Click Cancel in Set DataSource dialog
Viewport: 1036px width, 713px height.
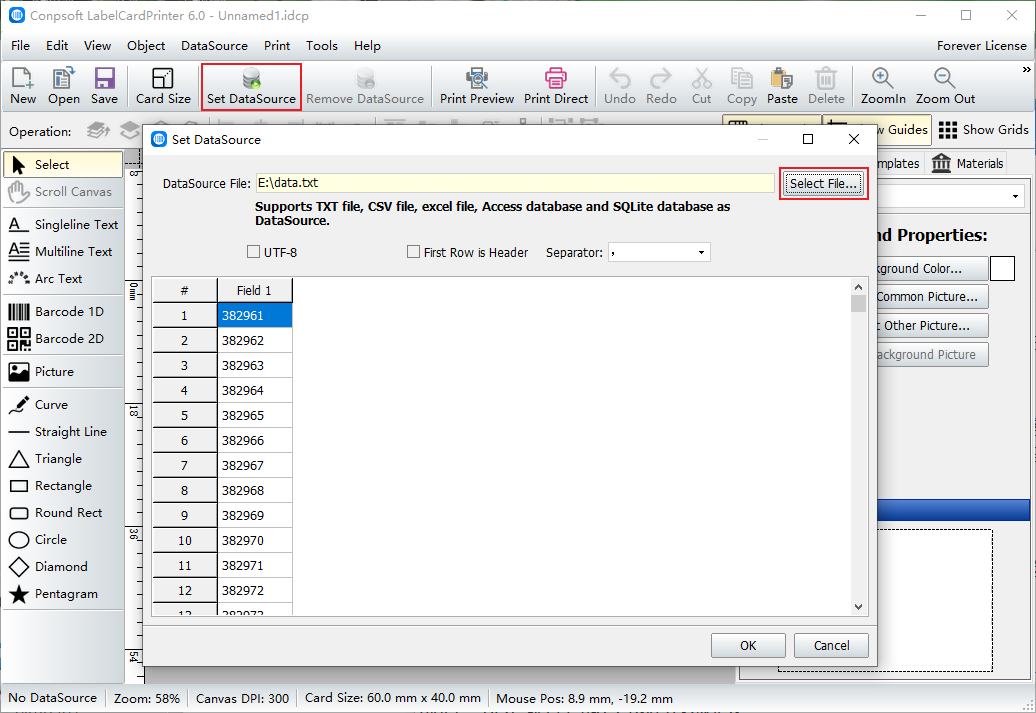click(831, 646)
